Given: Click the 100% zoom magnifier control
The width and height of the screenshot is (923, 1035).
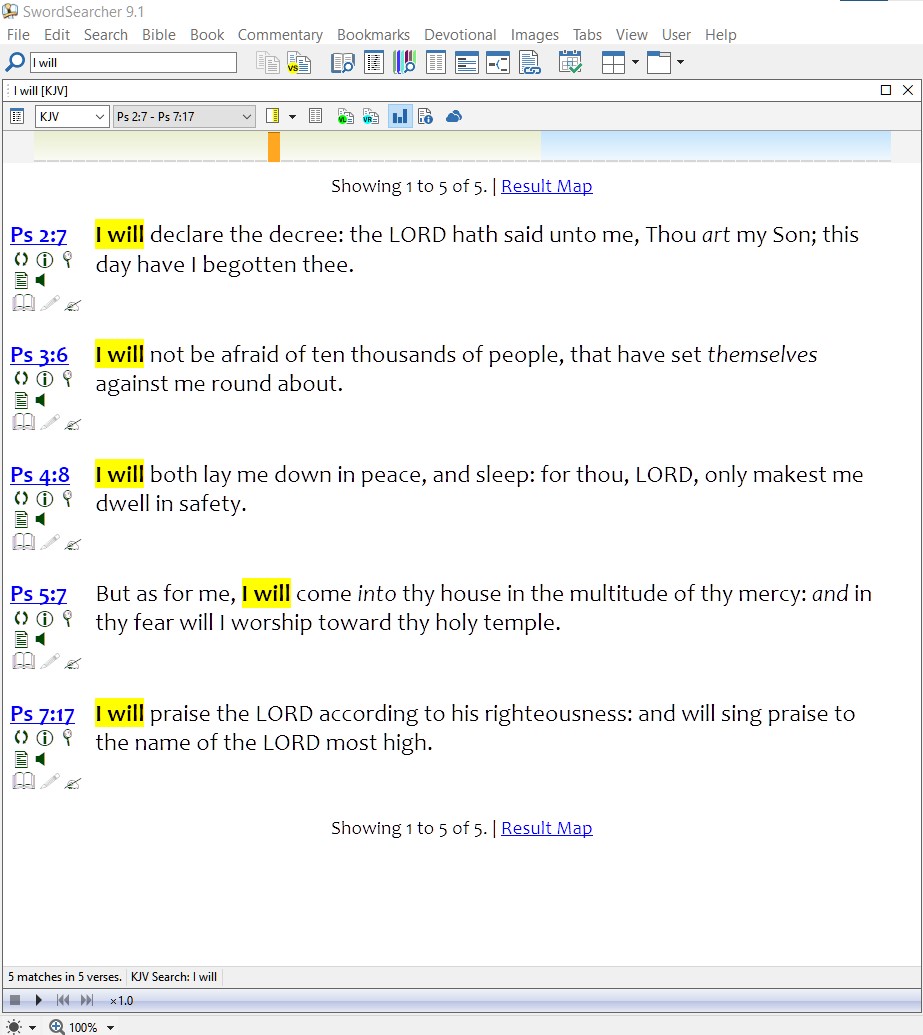Looking at the screenshot, I should tap(73, 1027).
